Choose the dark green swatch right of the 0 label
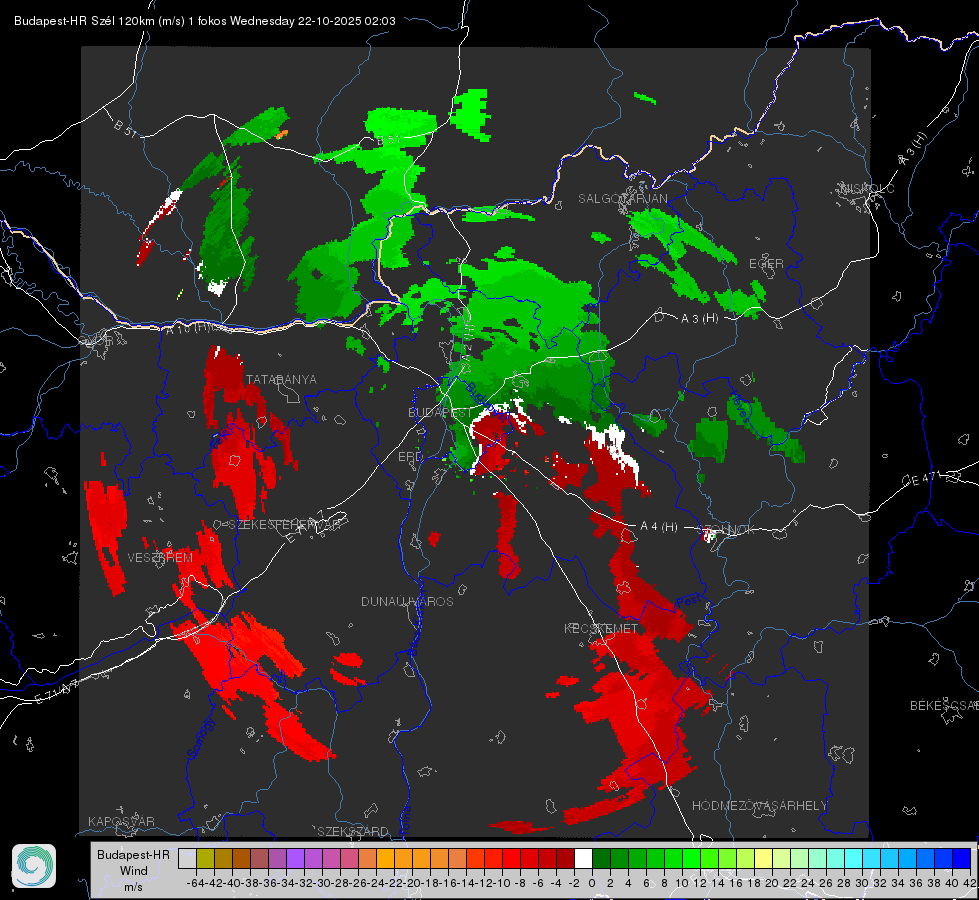 pyautogui.click(x=601, y=859)
